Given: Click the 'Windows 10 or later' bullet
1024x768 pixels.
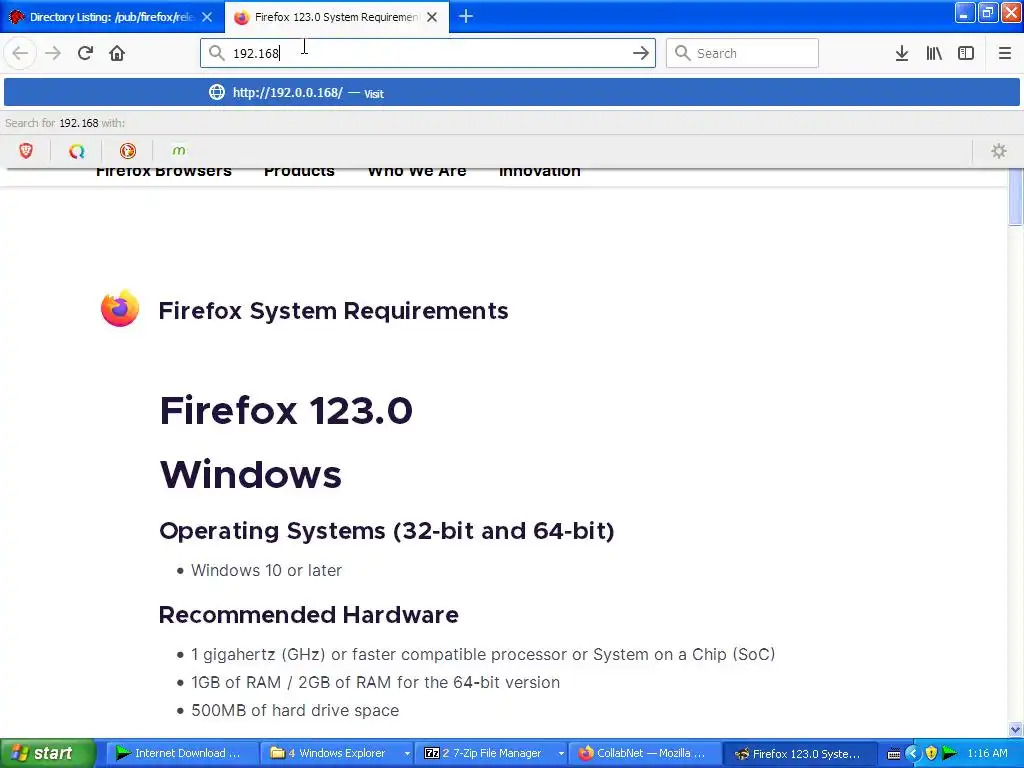Looking at the screenshot, I should [266, 570].
